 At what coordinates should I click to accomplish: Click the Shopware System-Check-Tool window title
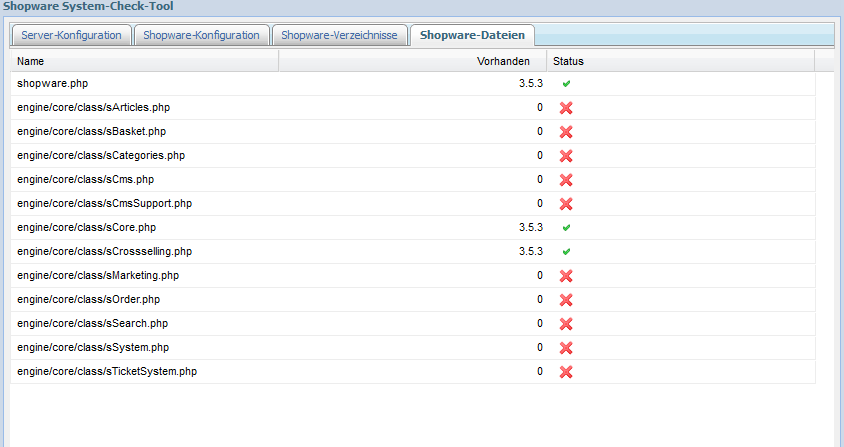tap(88, 6)
